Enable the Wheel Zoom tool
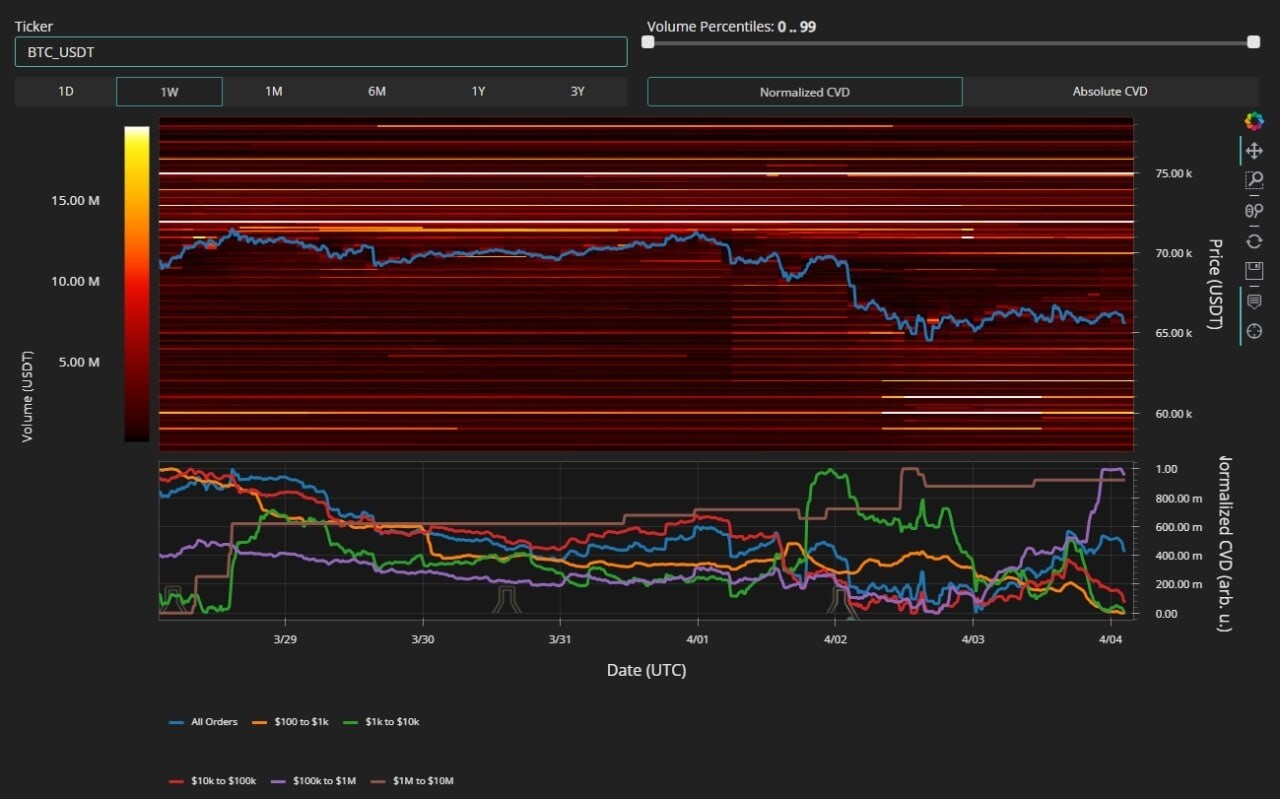 pyautogui.click(x=1253, y=211)
